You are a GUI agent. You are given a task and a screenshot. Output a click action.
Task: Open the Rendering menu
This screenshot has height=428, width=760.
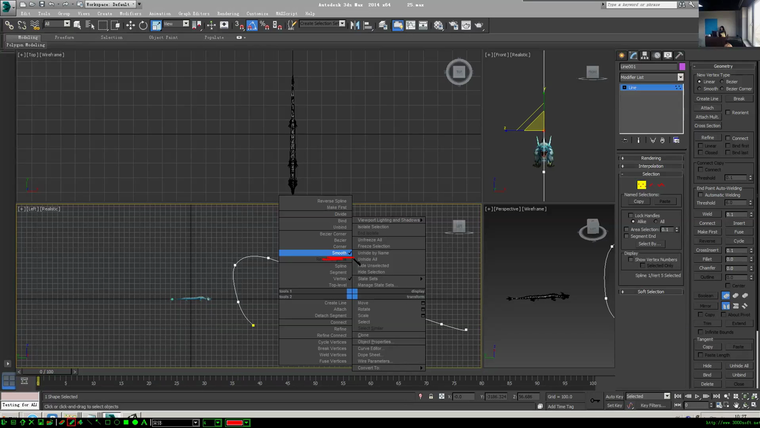228,14
